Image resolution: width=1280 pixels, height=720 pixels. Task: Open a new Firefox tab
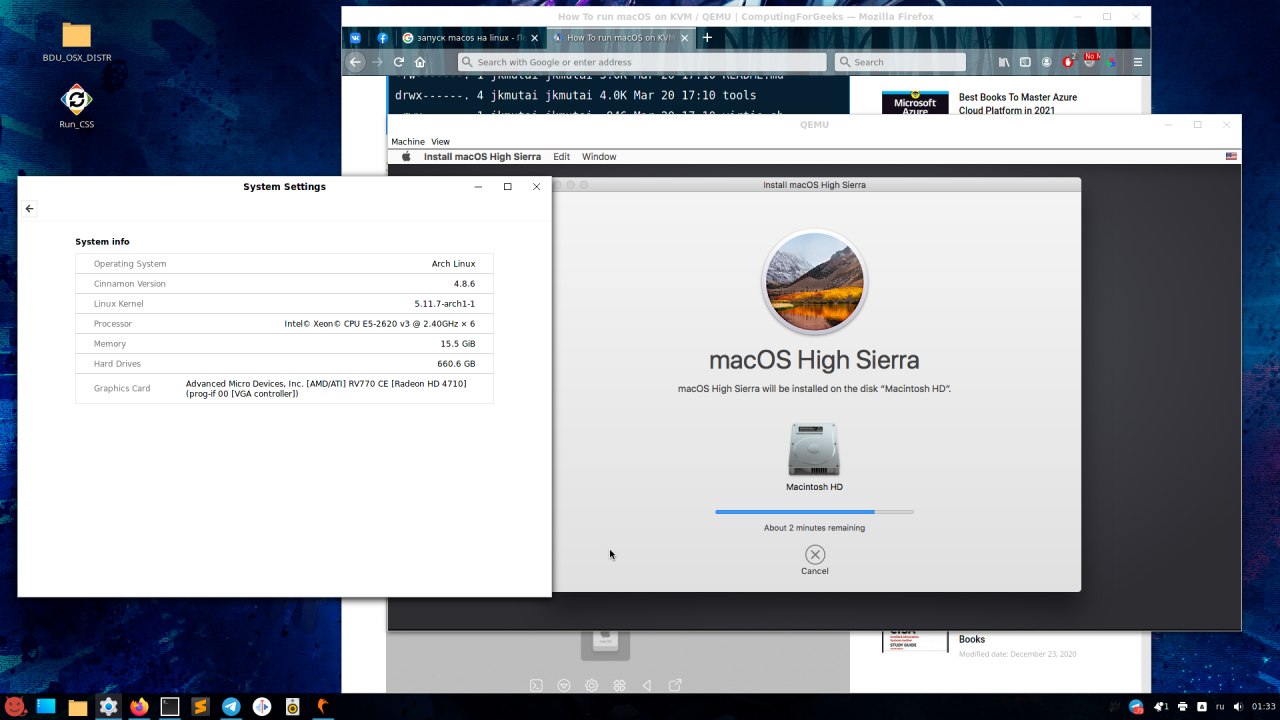click(x=707, y=38)
